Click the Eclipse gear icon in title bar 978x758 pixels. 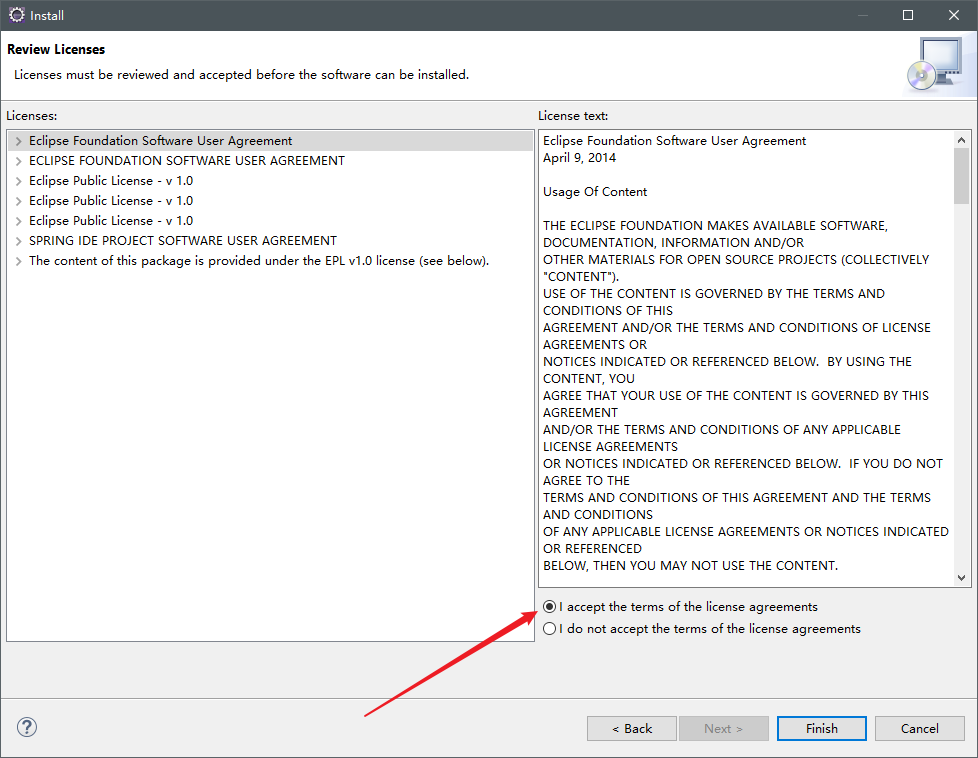[16, 15]
